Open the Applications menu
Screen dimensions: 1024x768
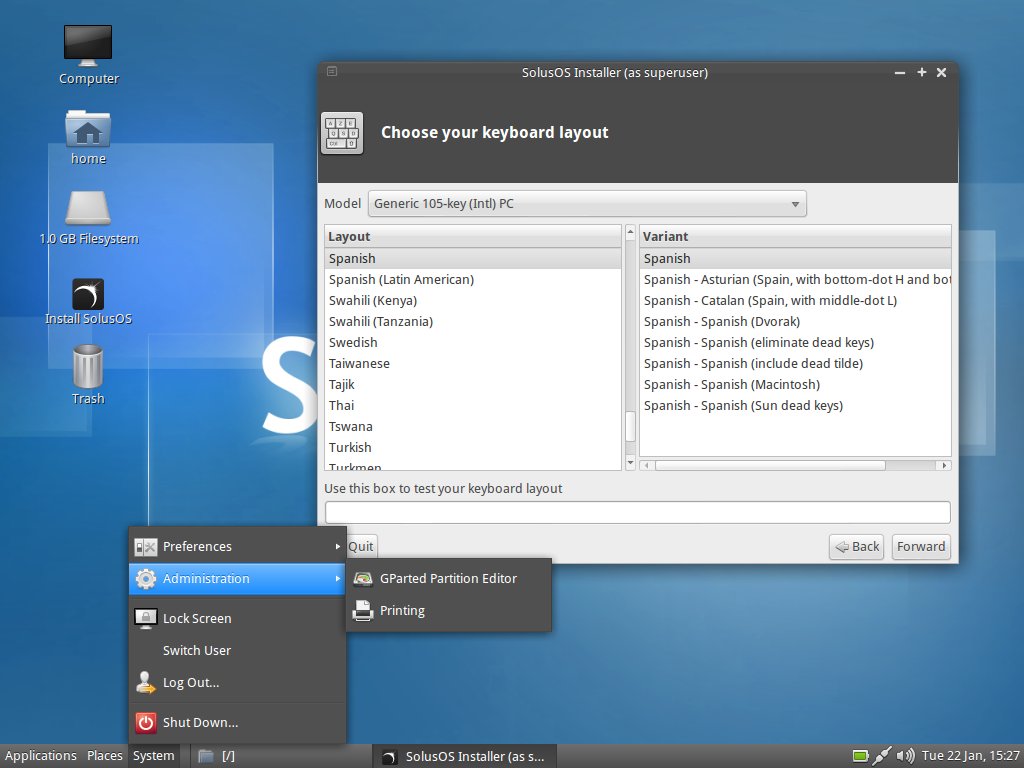(x=40, y=756)
